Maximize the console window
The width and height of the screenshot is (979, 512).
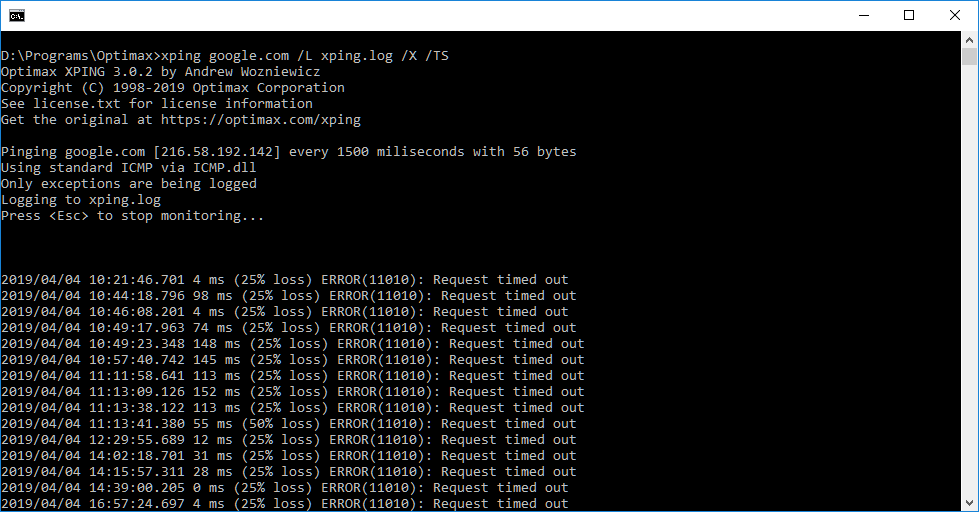pyautogui.click(x=909, y=15)
